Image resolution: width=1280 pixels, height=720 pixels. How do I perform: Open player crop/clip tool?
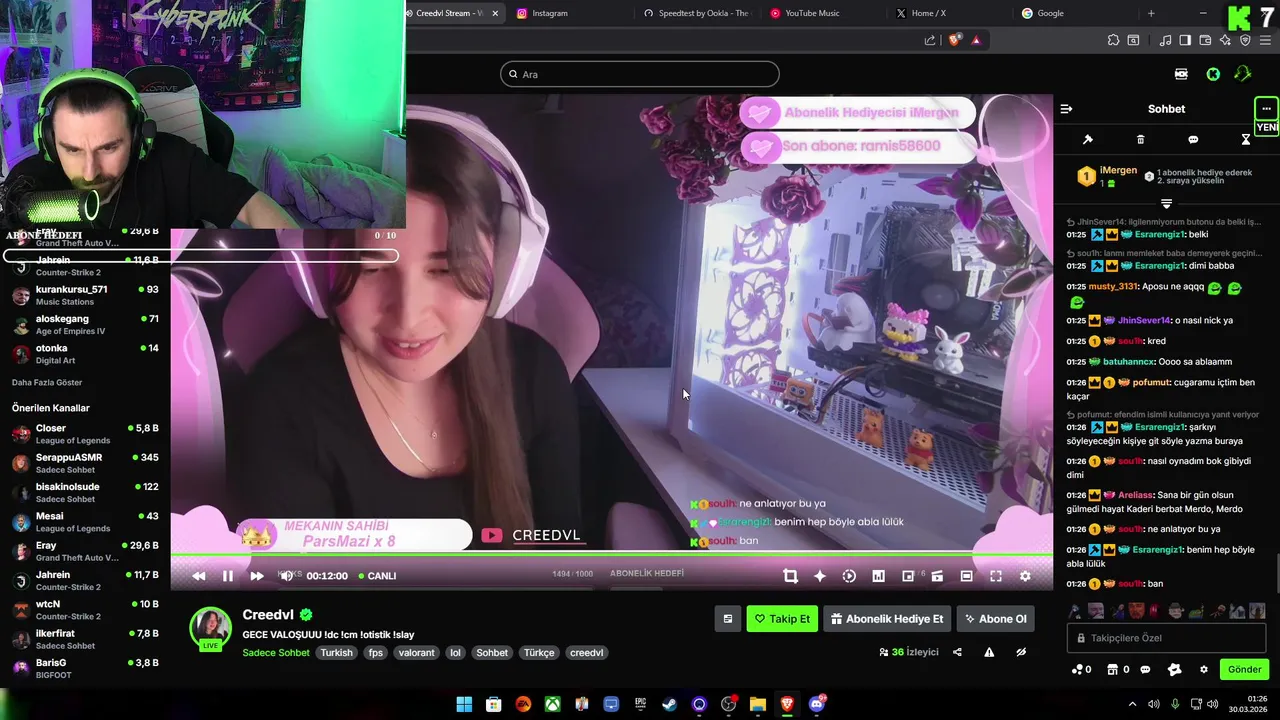pos(790,576)
